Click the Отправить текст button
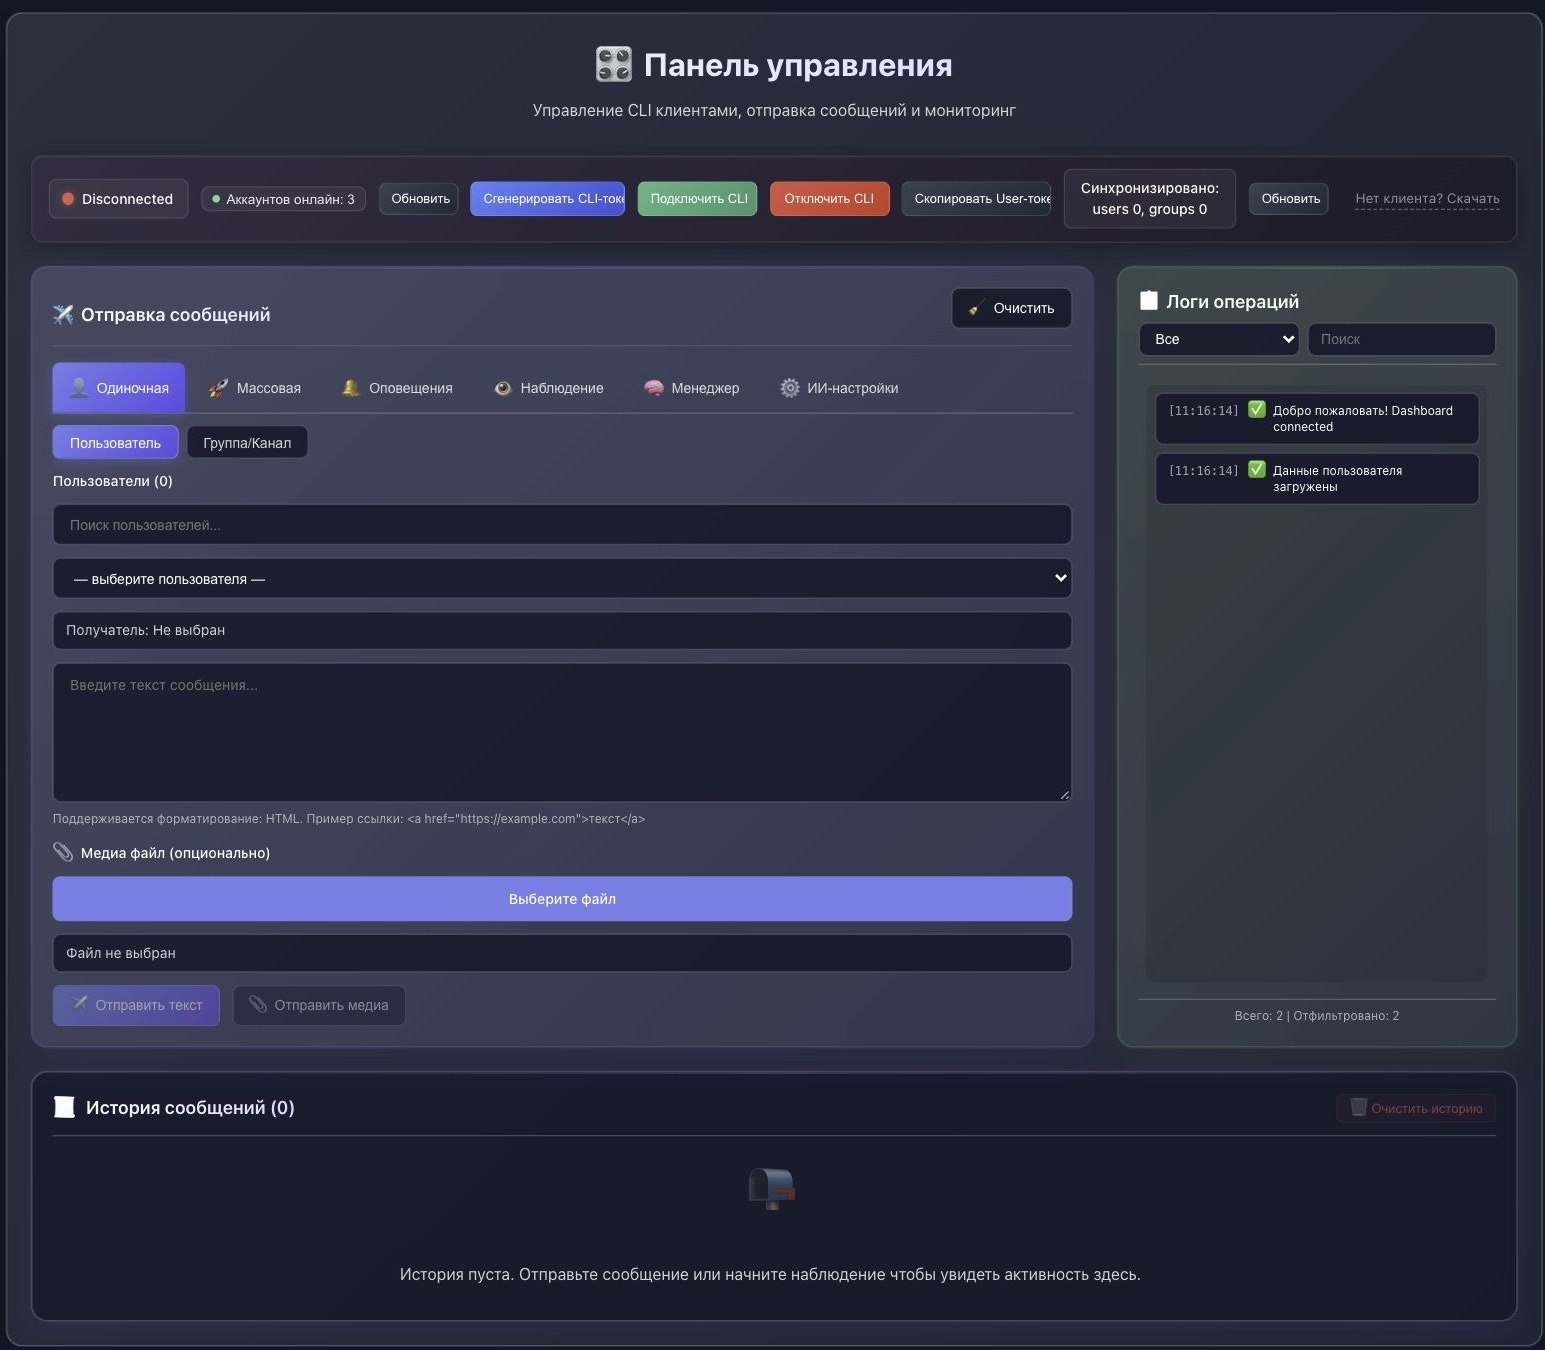 tap(136, 1005)
